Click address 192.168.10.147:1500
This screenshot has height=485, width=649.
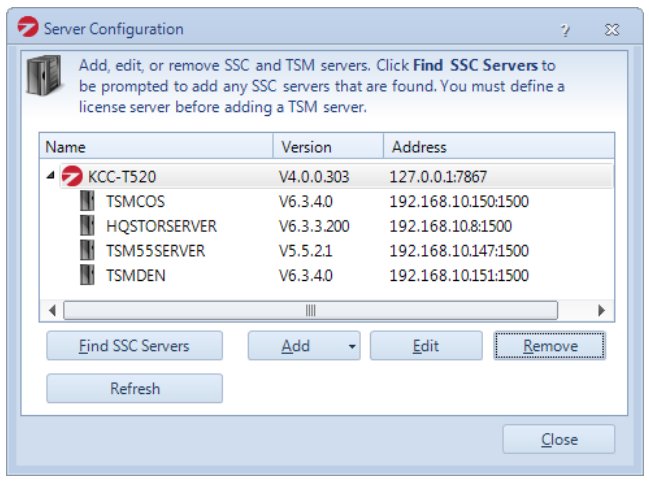459,251
